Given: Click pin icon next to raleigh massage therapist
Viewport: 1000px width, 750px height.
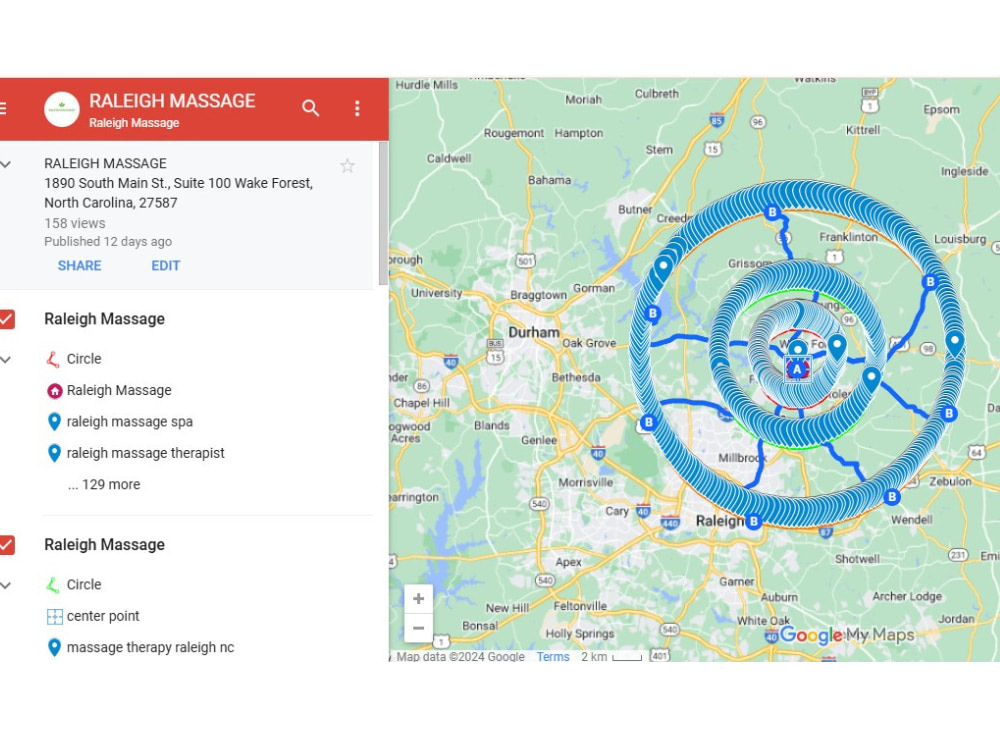Looking at the screenshot, I should [x=54, y=453].
